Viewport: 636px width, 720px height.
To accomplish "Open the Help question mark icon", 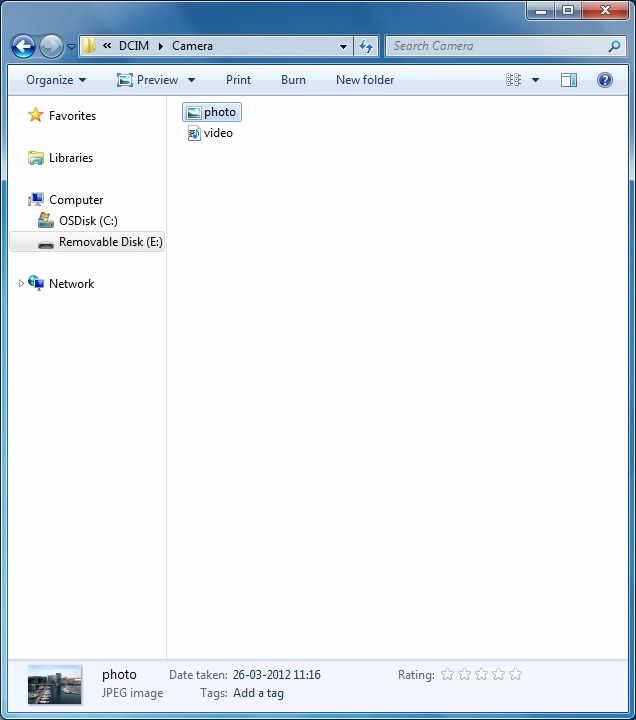I will [x=605, y=80].
